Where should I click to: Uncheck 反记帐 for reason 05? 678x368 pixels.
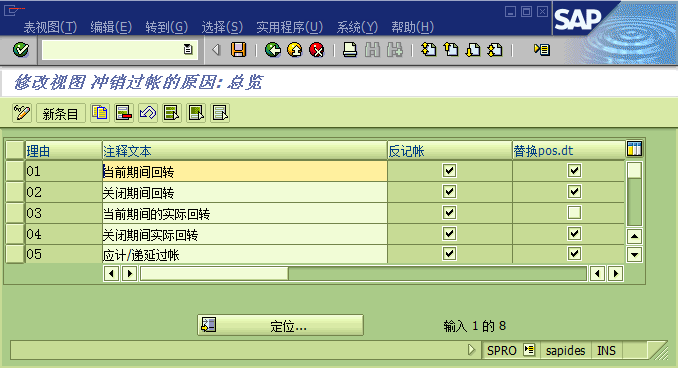tap(449, 253)
